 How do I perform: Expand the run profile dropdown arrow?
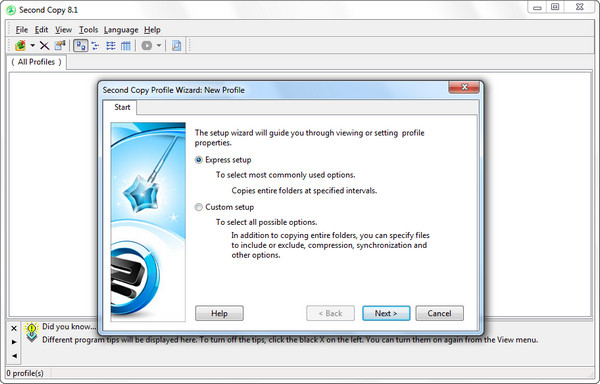tap(159, 46)
